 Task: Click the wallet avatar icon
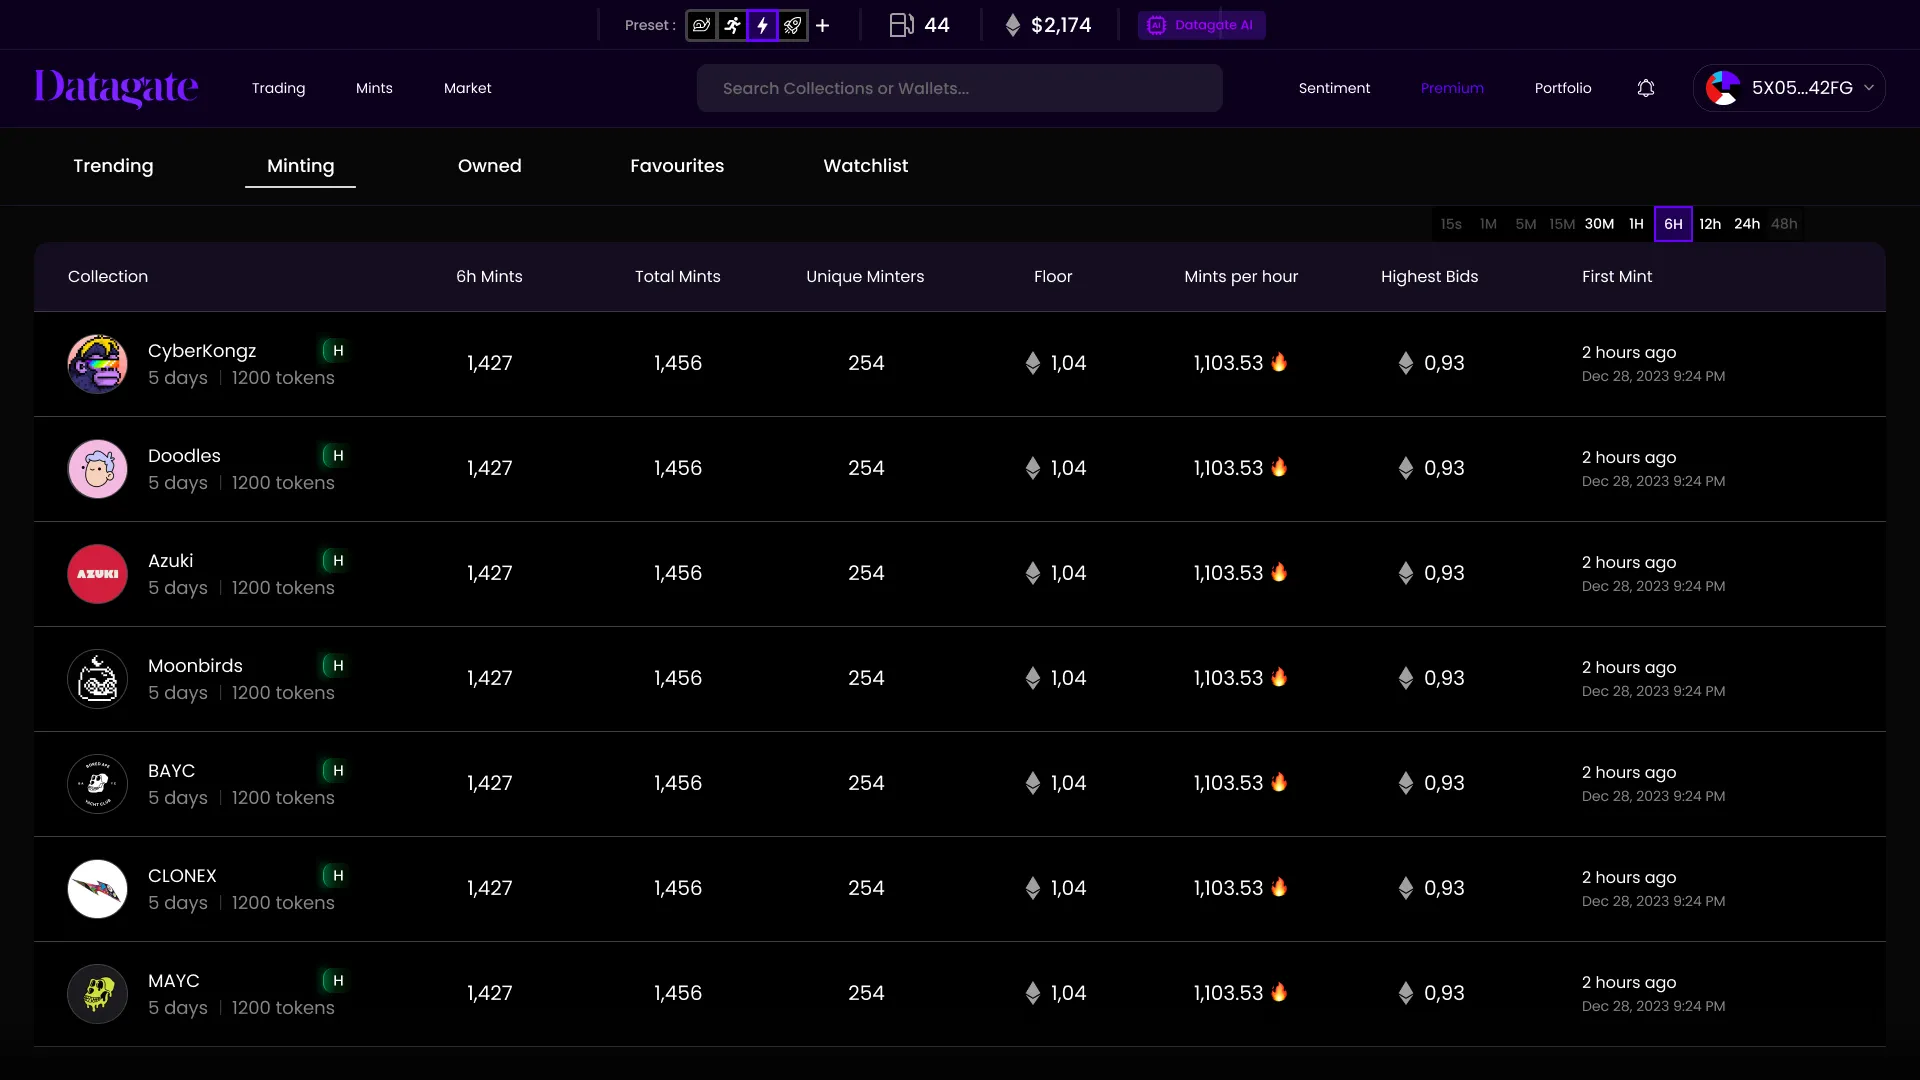1723,88
